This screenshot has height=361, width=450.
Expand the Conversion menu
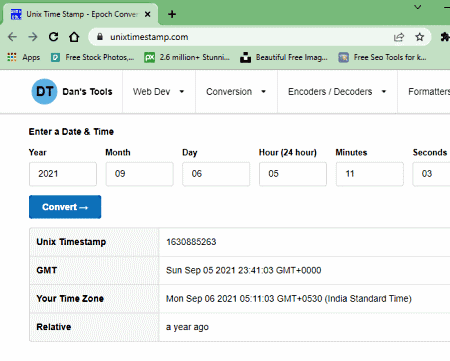pyautogui.click(x=236, y=92)
